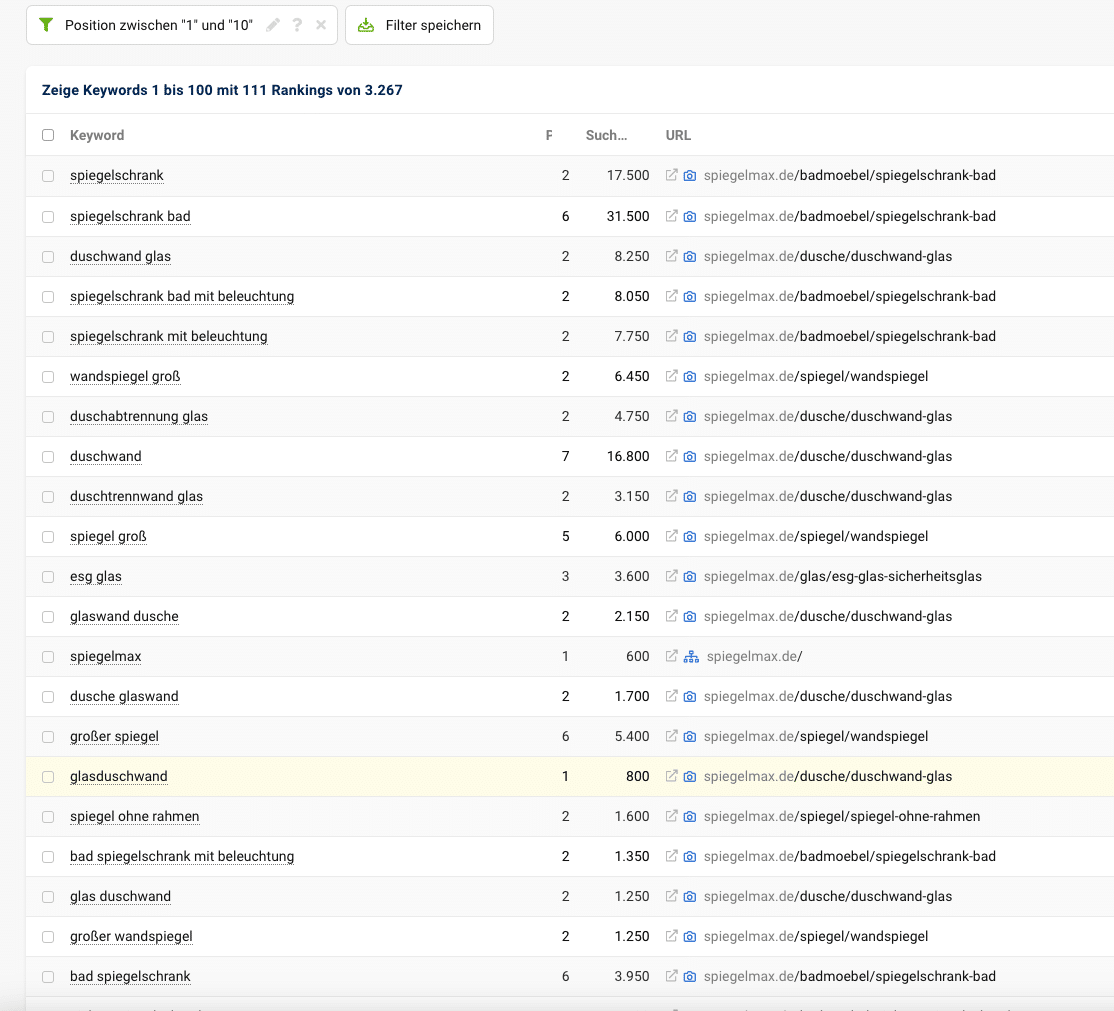This screenshot has height=1011, width=1114.
Task: Click camera icon in spiegel ohne rahmen row
Action: (690, 817)
